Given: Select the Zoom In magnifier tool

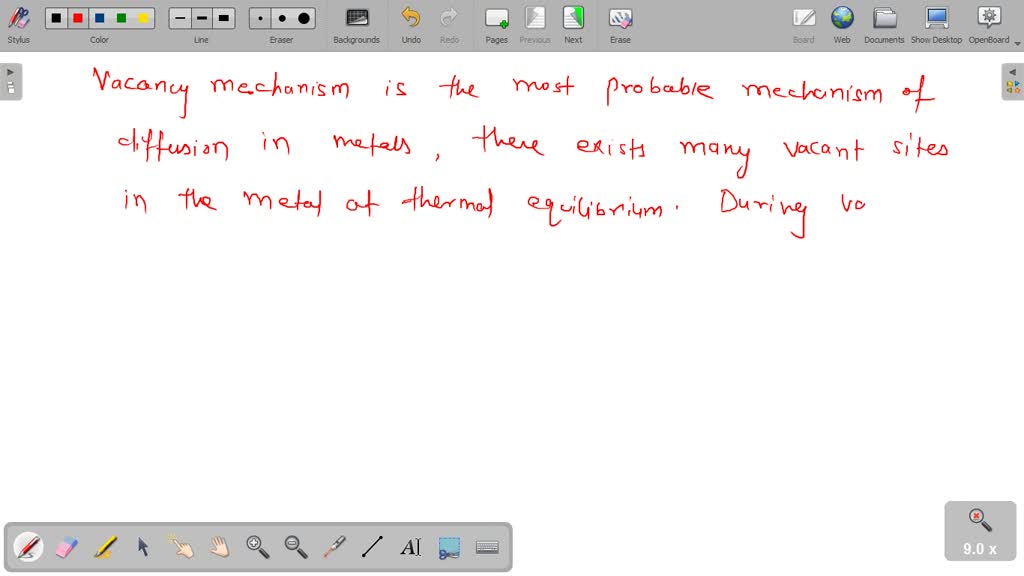Looking at the screenshot, I should (x=257, y=547).
